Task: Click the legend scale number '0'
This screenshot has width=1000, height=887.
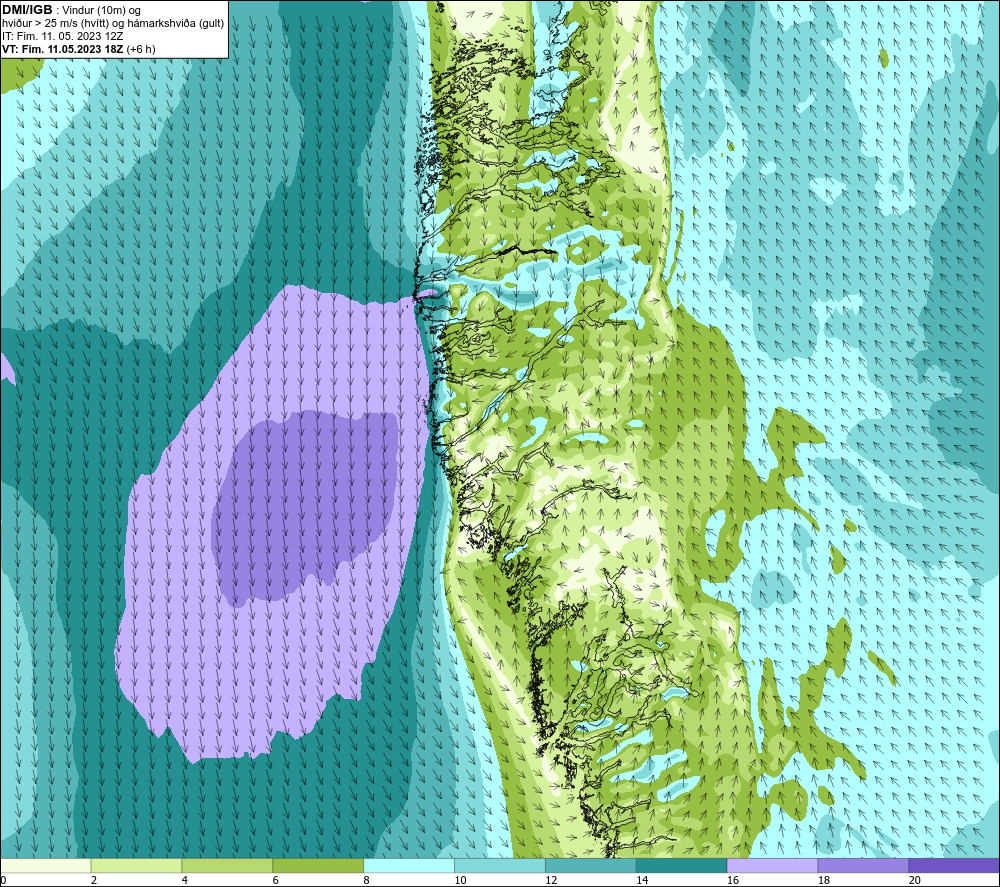Action: tap(3, 881)
